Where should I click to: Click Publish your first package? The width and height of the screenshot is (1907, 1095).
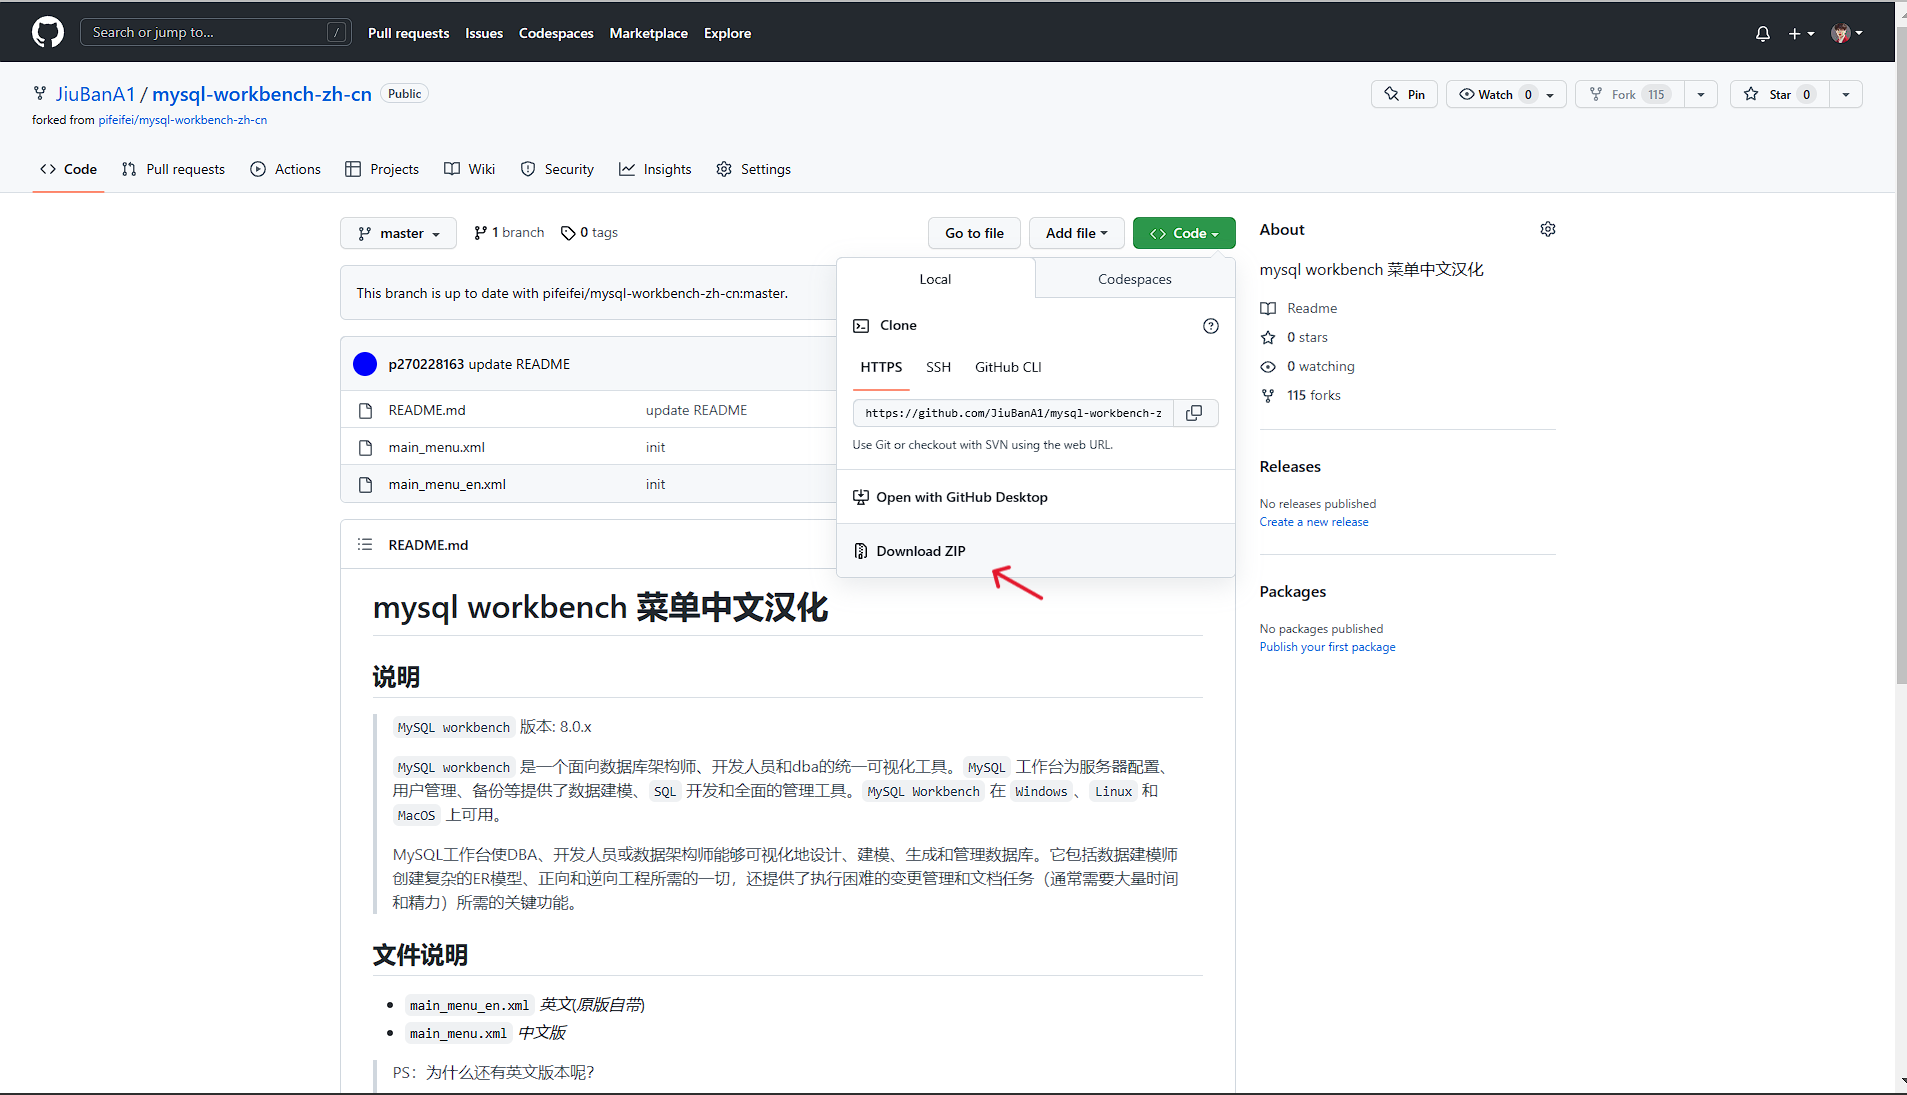point(1327,647)
